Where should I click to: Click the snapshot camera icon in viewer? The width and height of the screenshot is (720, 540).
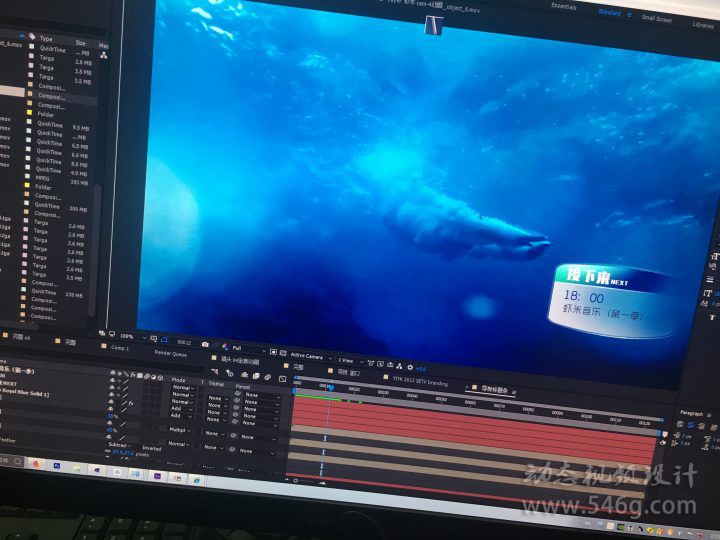coord(205,344)
